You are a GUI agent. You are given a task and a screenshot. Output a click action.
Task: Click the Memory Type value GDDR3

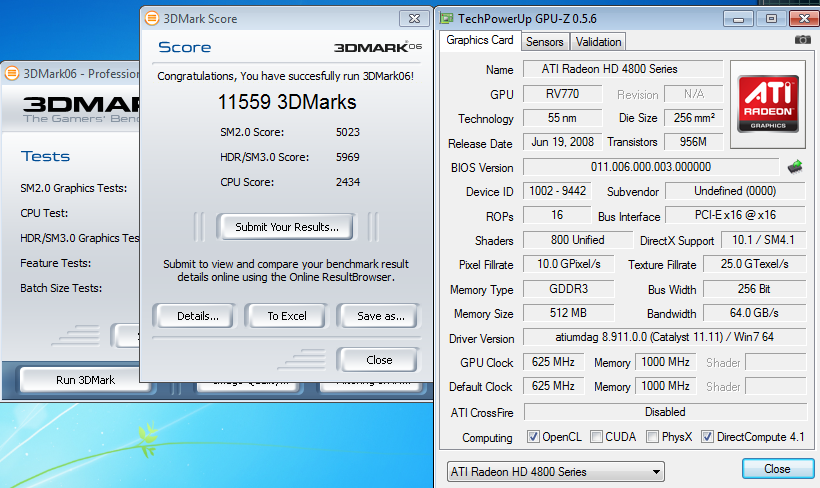(x=568, y=289)
